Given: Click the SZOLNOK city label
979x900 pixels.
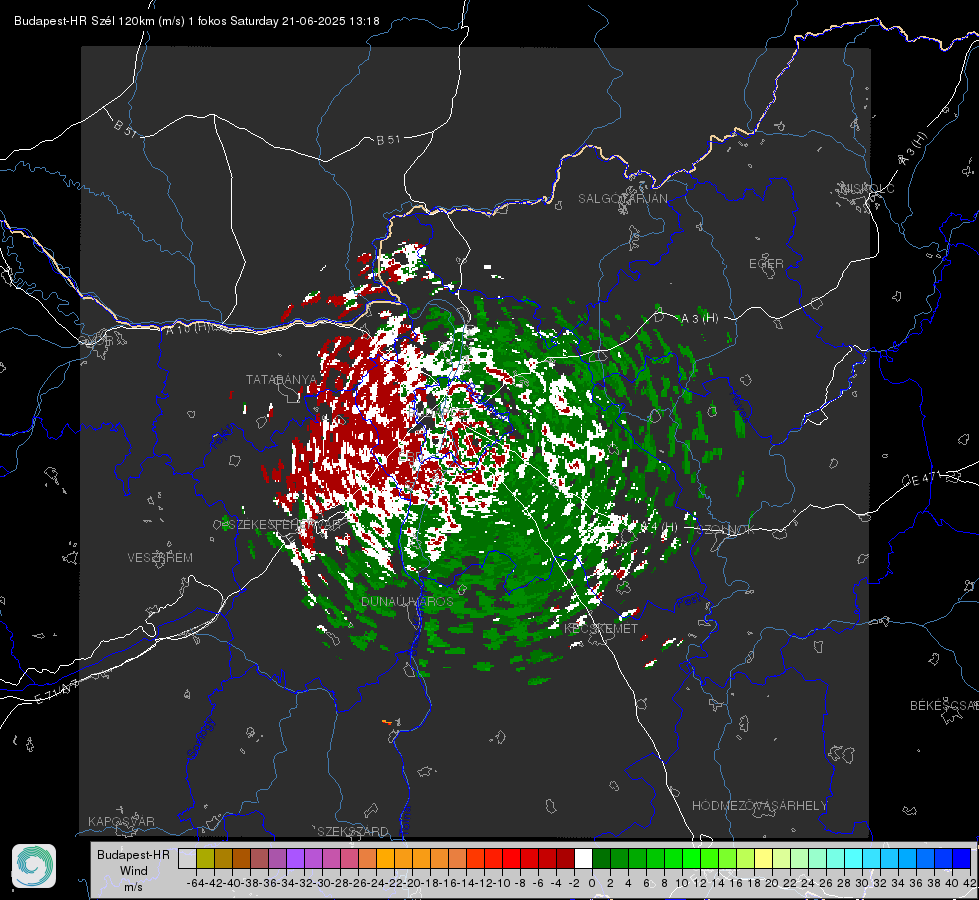Looking at the screenshot, I should tap(726, 529).
